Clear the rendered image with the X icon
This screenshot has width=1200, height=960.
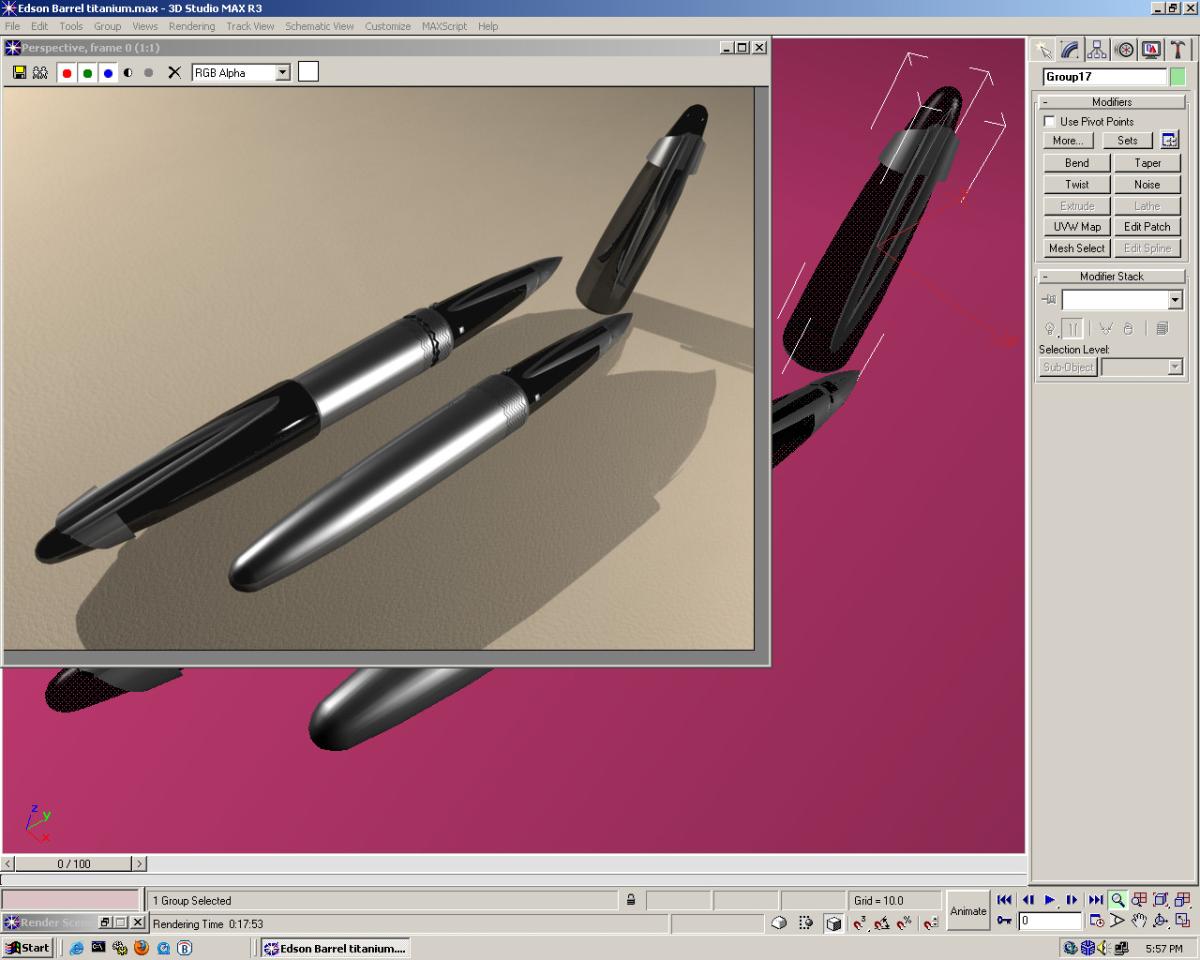[x=174, y=73]
